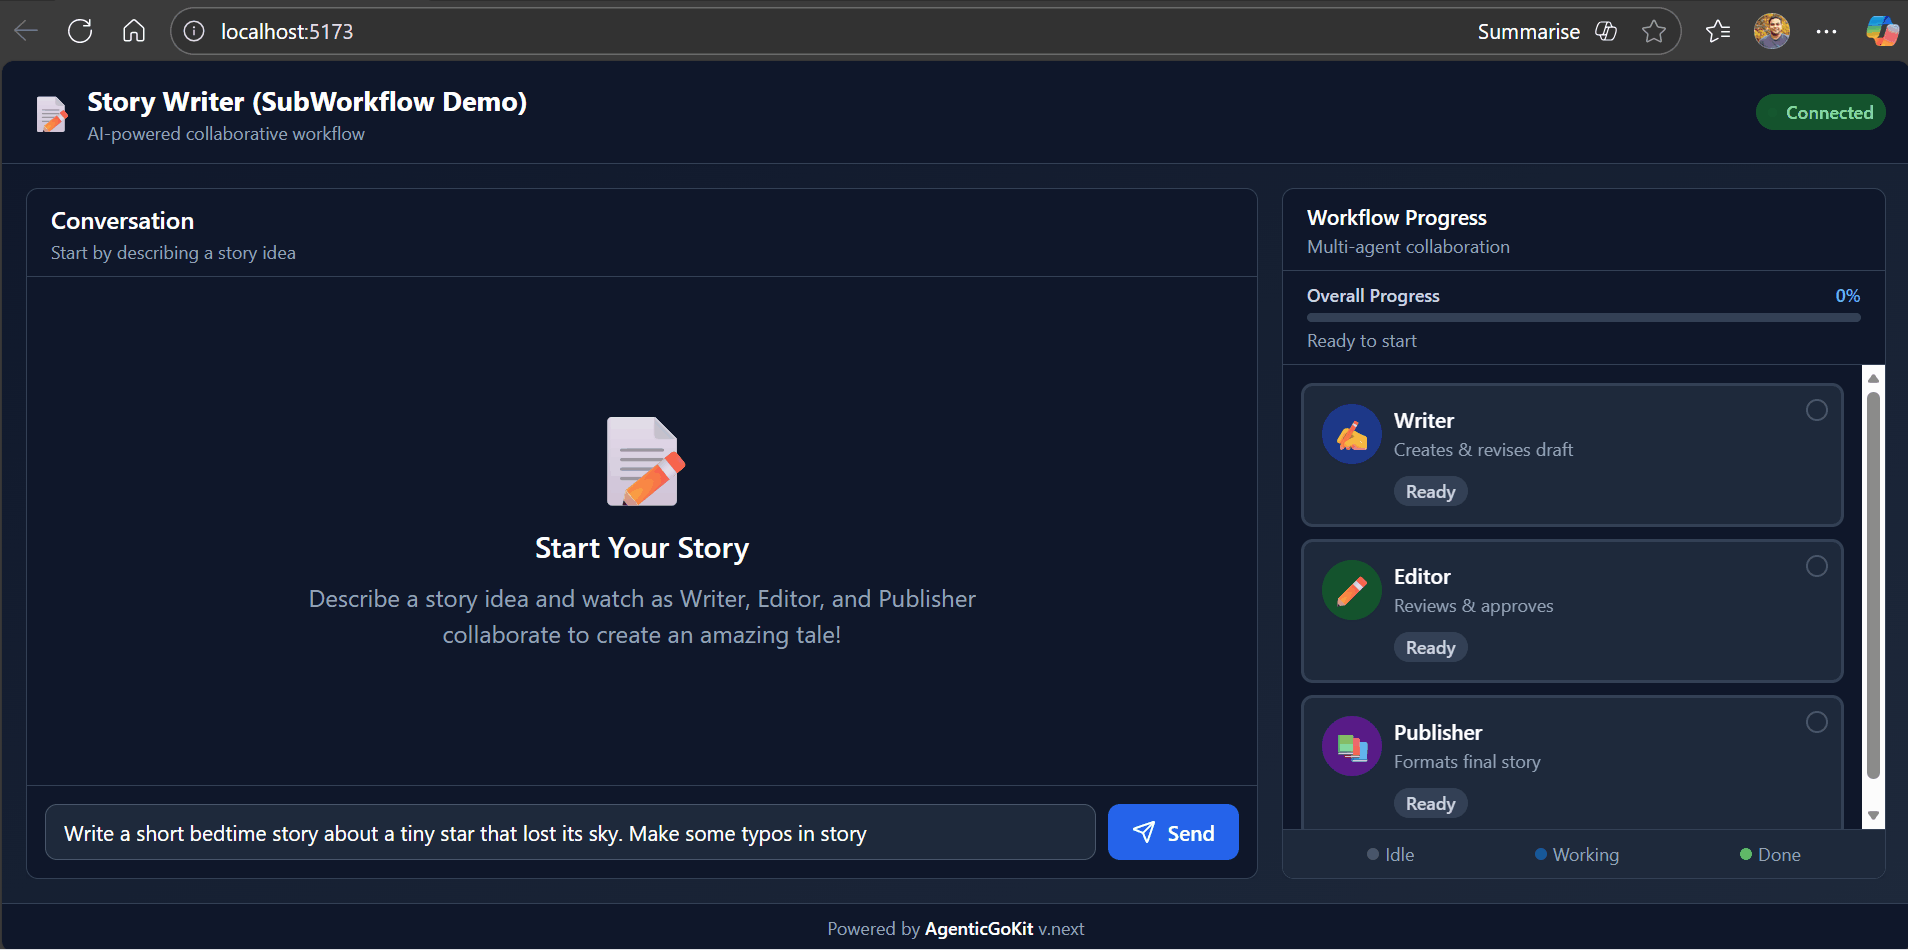The width and height of the screenshot is (1908, 950).
Task: Open the browser favorites list
Action: [x=1718, y=31]
